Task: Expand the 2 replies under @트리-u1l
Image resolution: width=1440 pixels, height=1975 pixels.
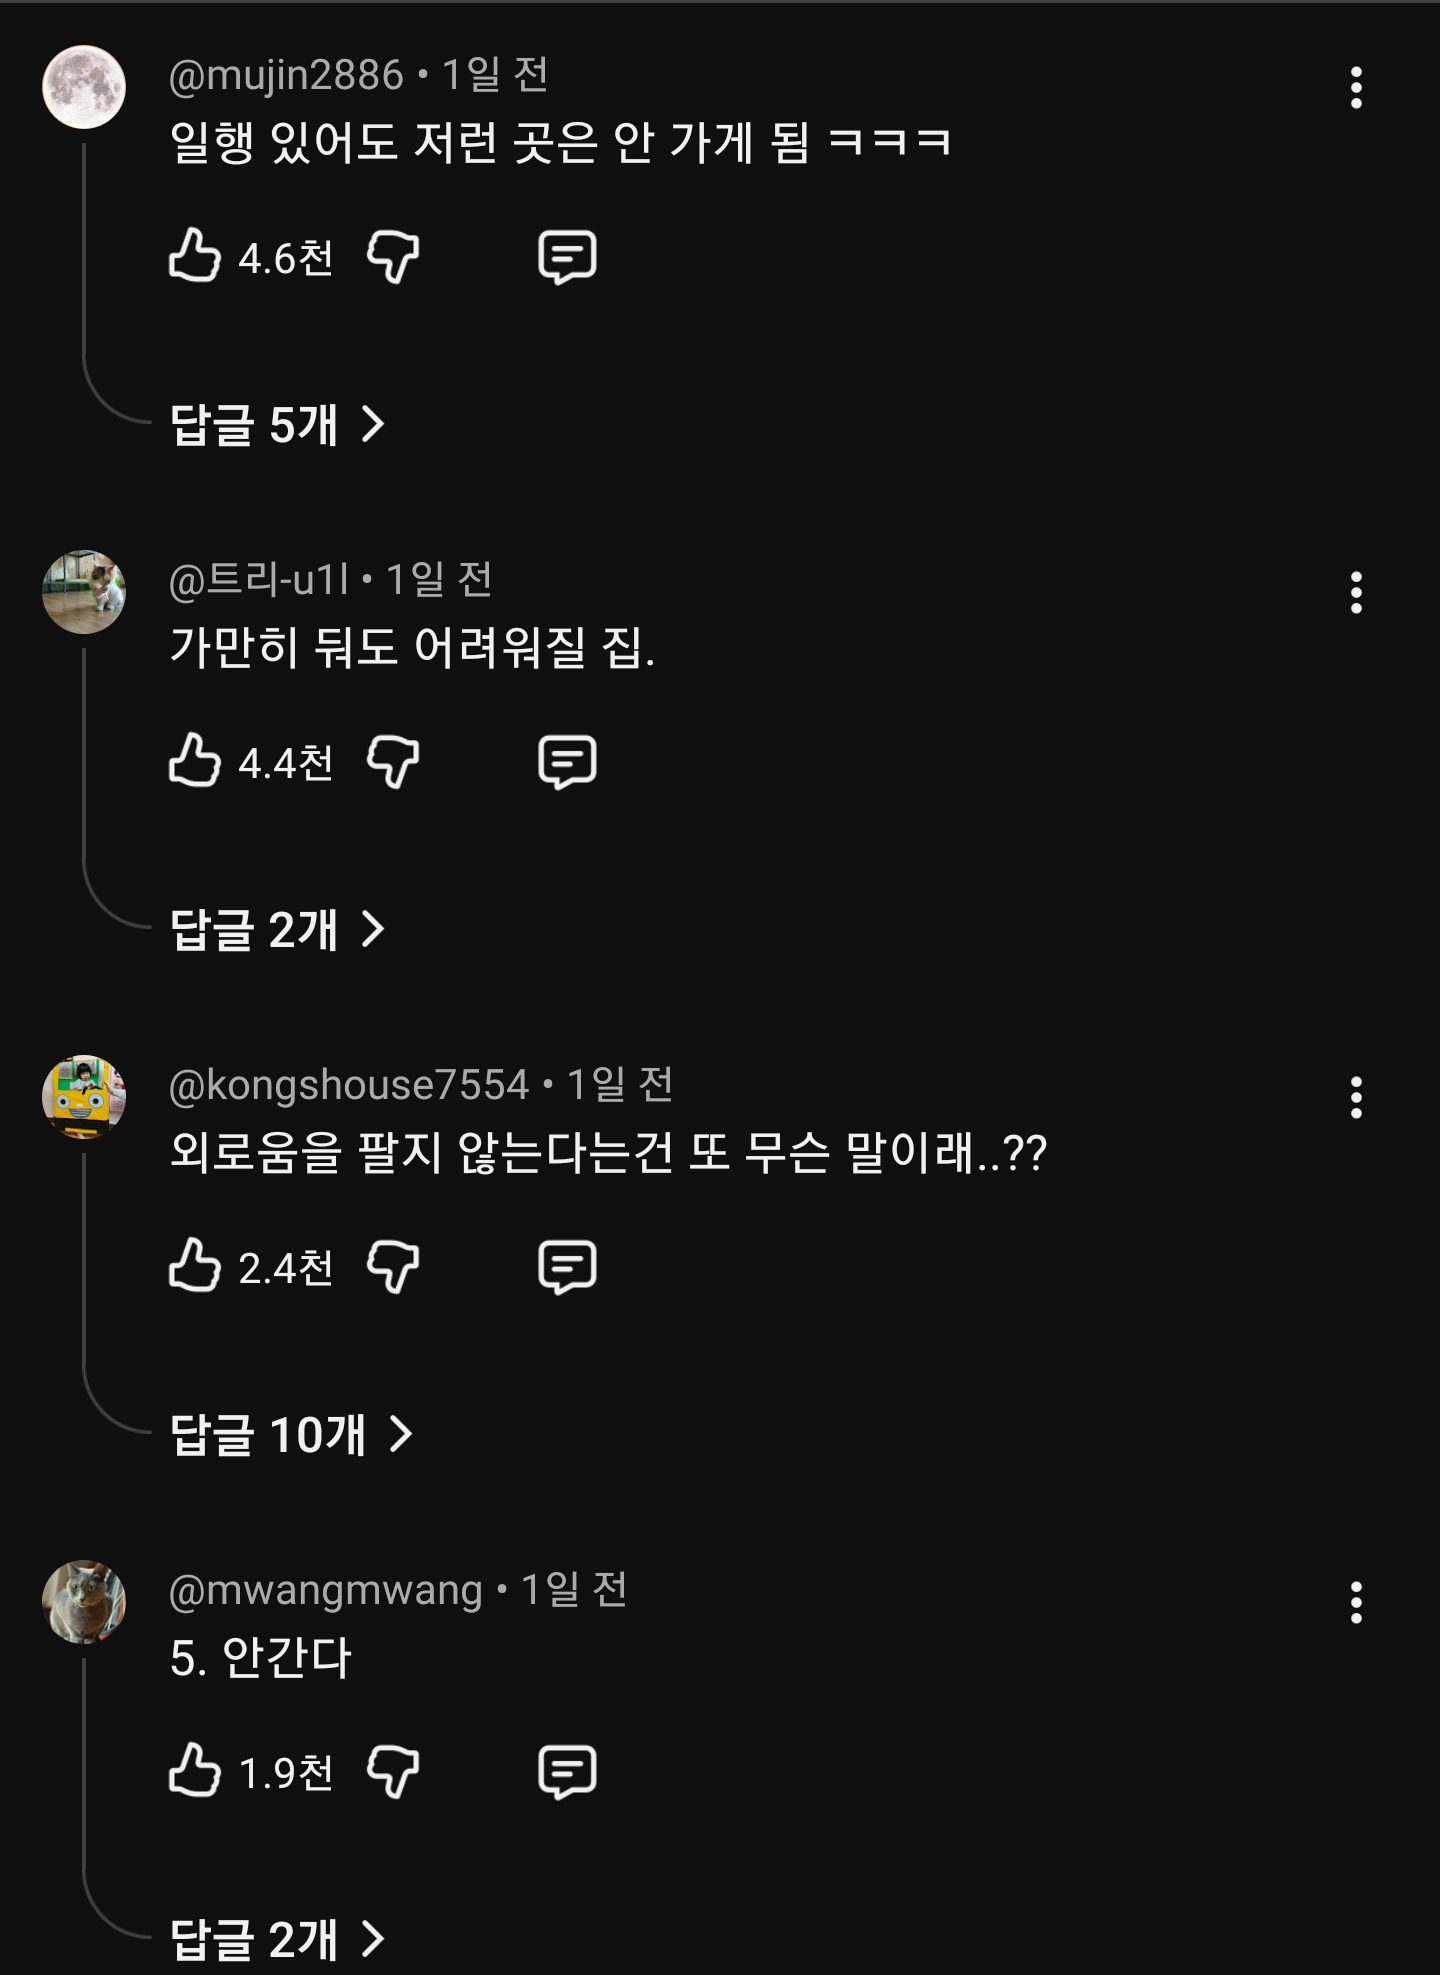Action: click(277, 930)
